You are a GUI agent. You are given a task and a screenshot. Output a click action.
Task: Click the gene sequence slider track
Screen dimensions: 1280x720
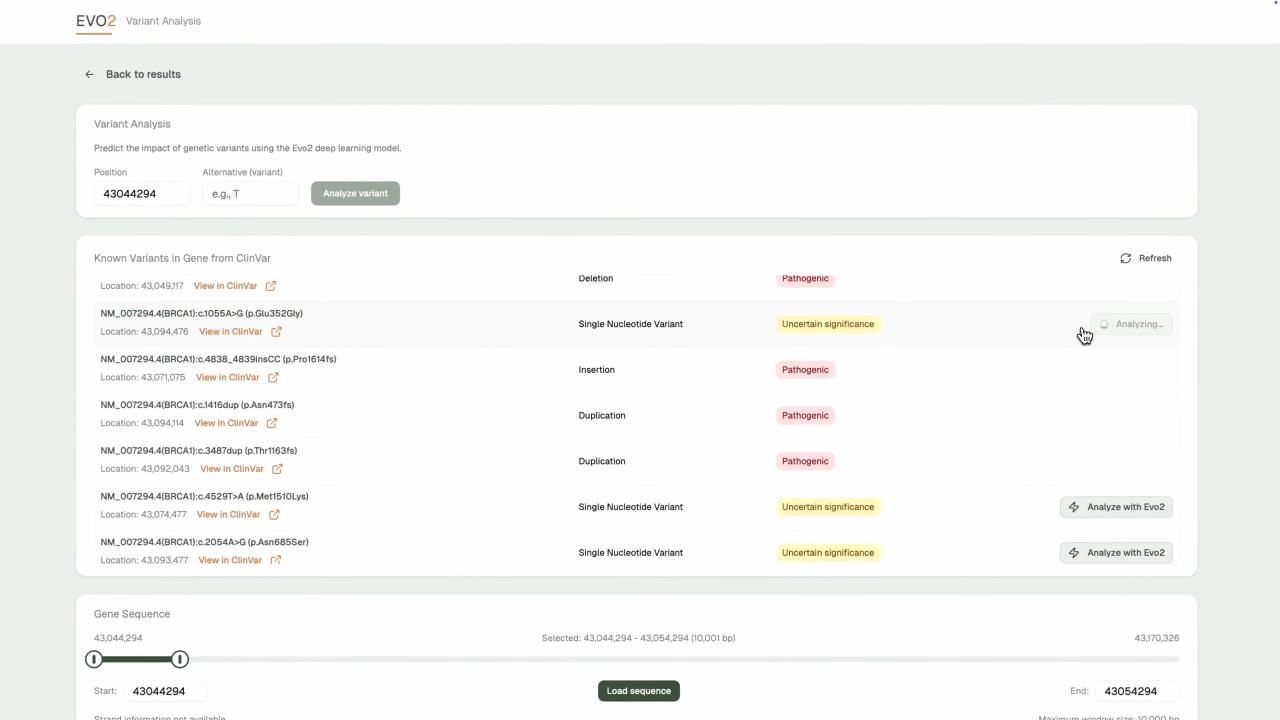pos(636,659)
